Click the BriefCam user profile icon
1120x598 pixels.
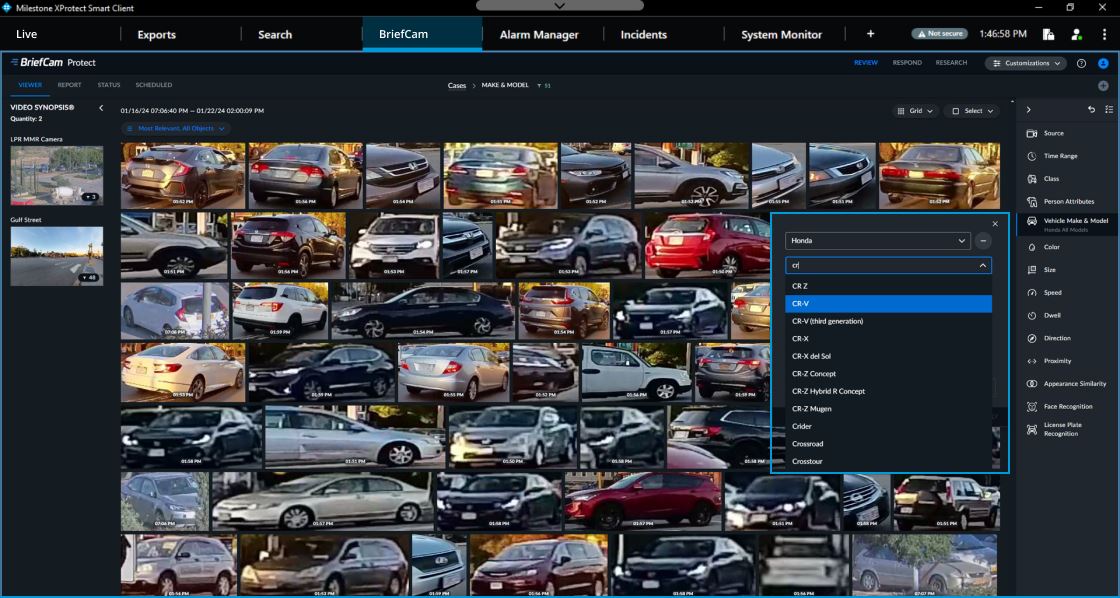1103,63
